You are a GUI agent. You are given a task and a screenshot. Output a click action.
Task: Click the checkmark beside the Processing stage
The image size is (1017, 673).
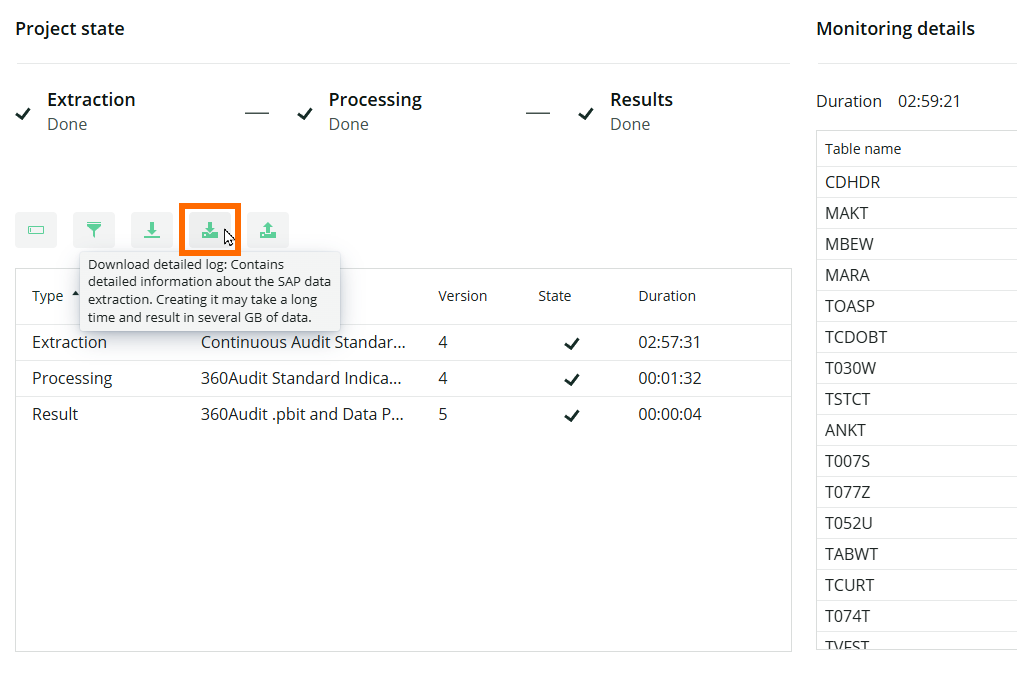click(x=305, y=114)
